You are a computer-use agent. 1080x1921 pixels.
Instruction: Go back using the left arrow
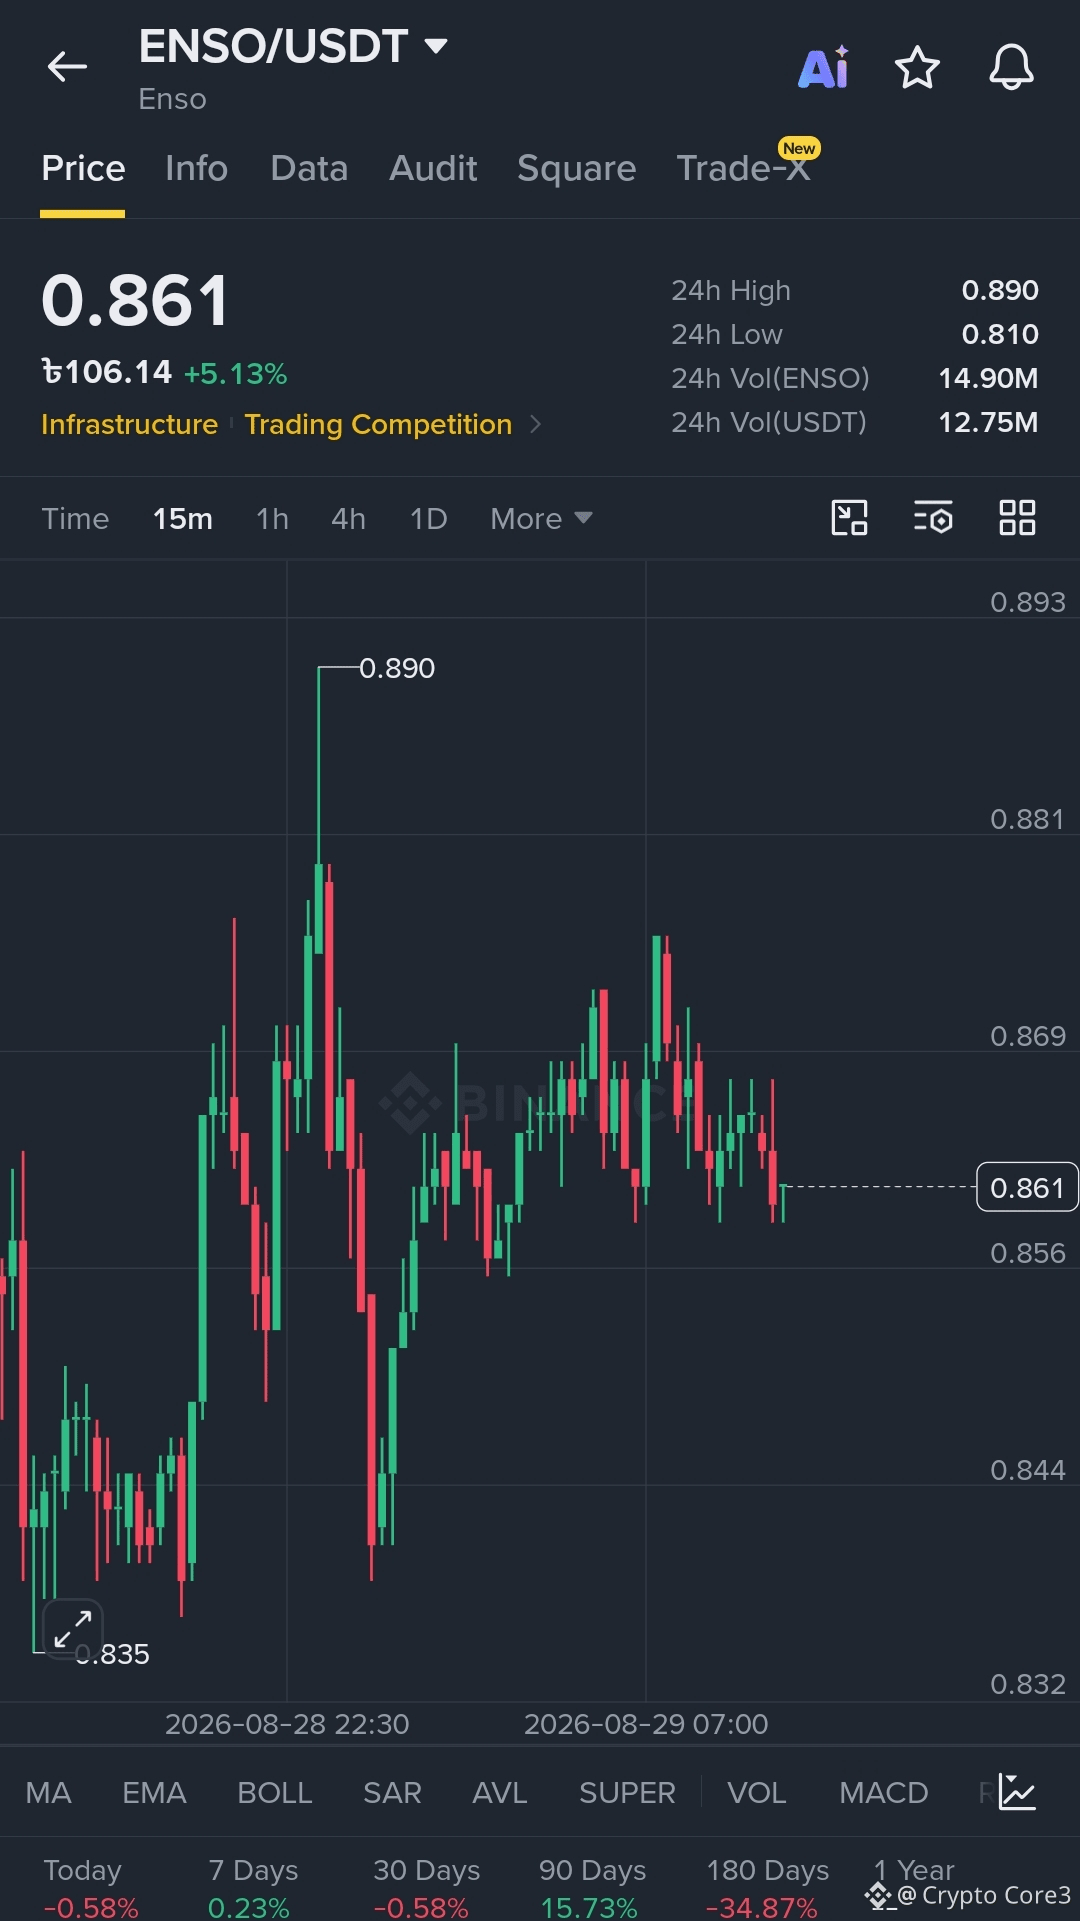pyautogui.click(x=67, y=67)
